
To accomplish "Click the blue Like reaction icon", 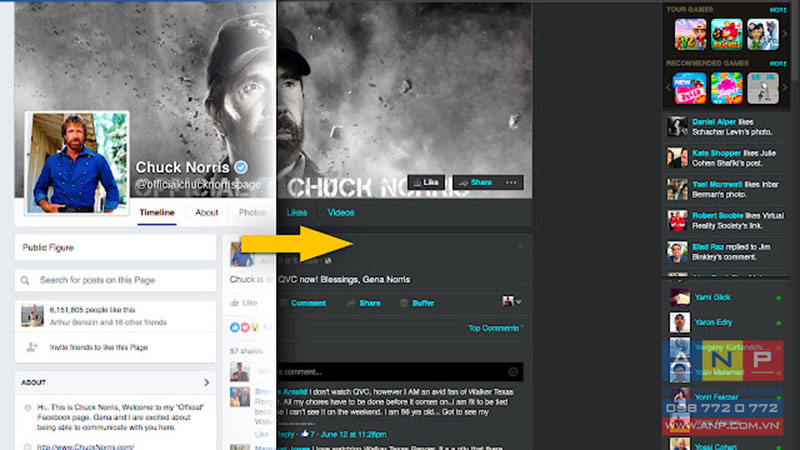I will pos(235,328).
